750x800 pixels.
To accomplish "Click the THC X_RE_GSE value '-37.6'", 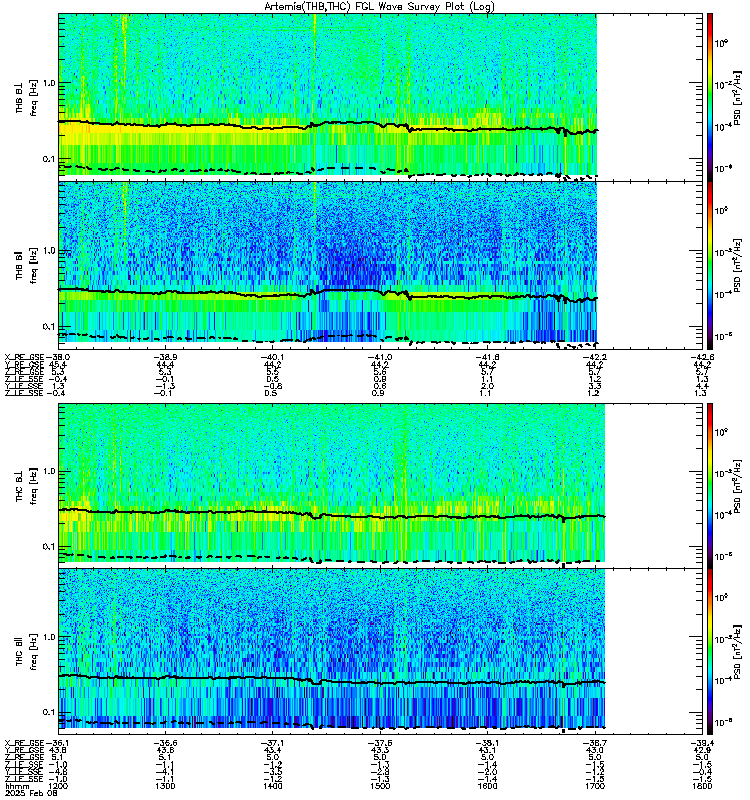I will [x=381, y=743].
